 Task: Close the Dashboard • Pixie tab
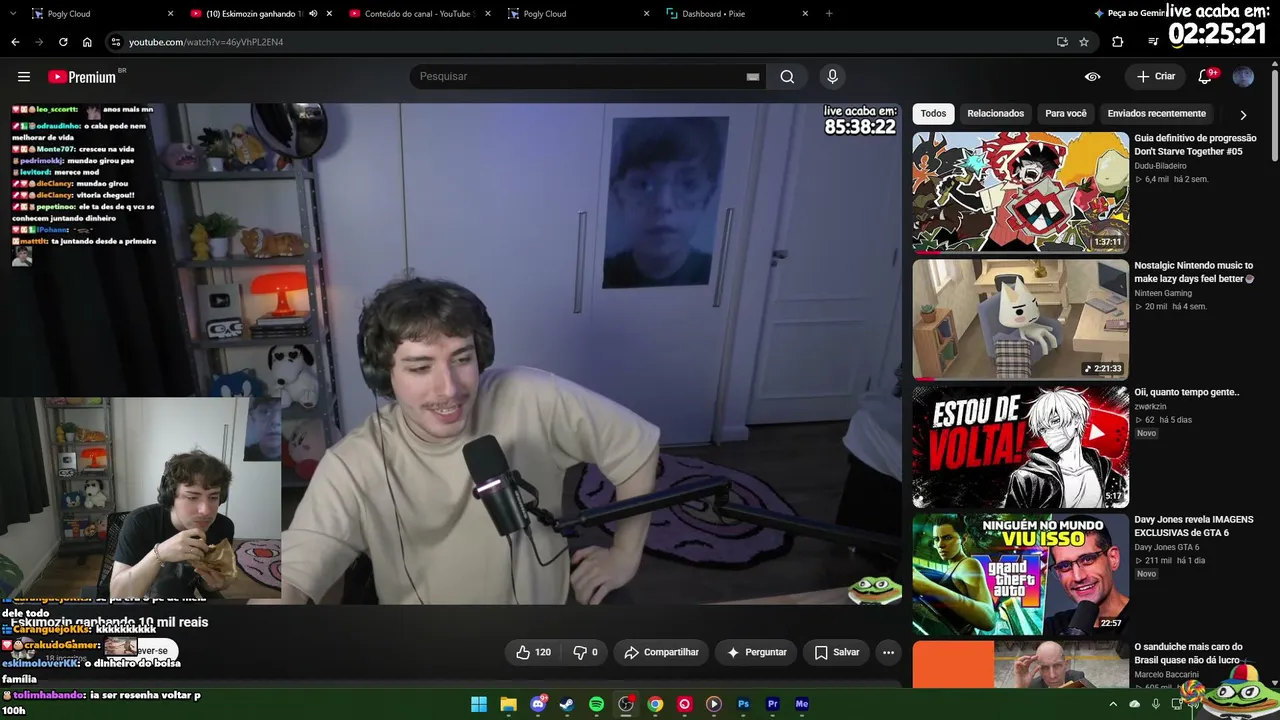click(805, 14)
